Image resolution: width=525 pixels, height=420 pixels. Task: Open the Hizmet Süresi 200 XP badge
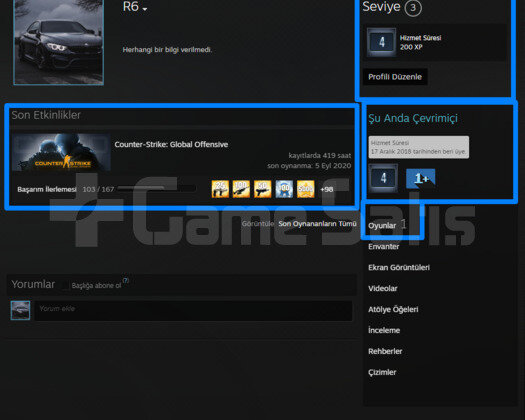pos(381,42)
